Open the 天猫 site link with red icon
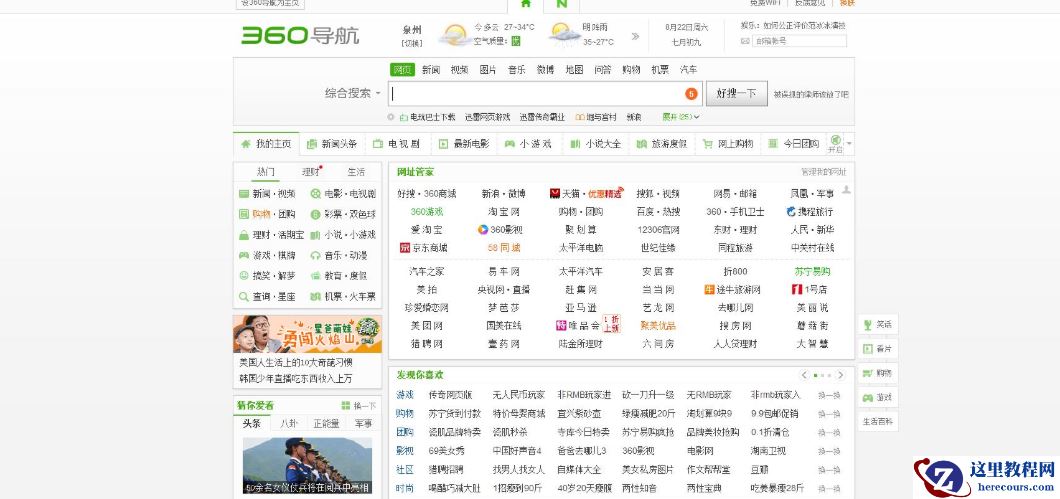 click(x=566, y=194)
